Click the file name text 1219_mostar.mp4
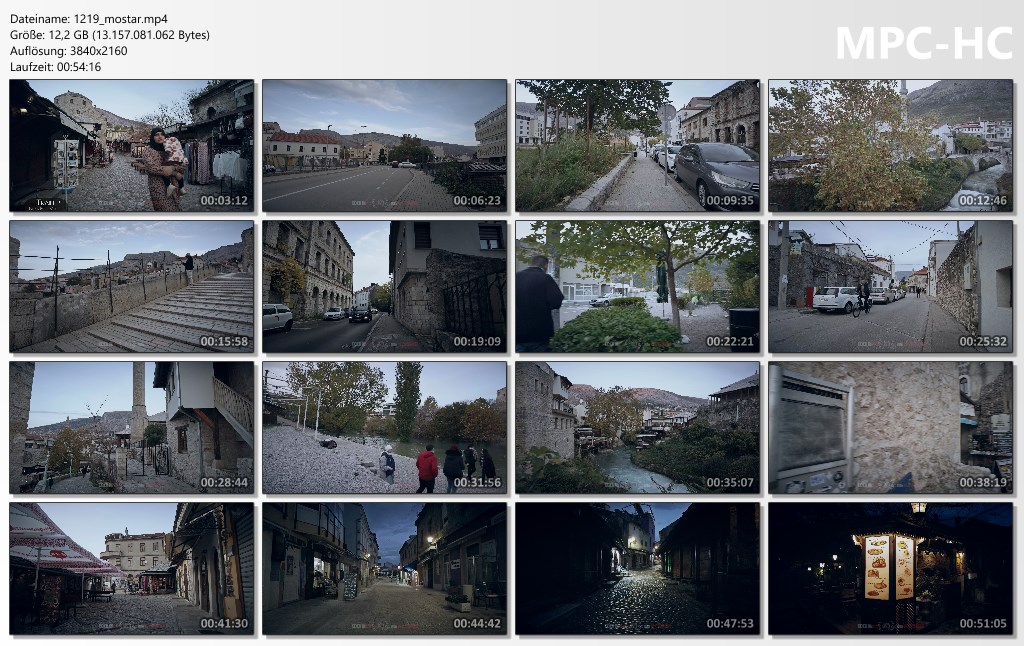The height and width of the screenshot is (646, 1024). click(120, 19)
